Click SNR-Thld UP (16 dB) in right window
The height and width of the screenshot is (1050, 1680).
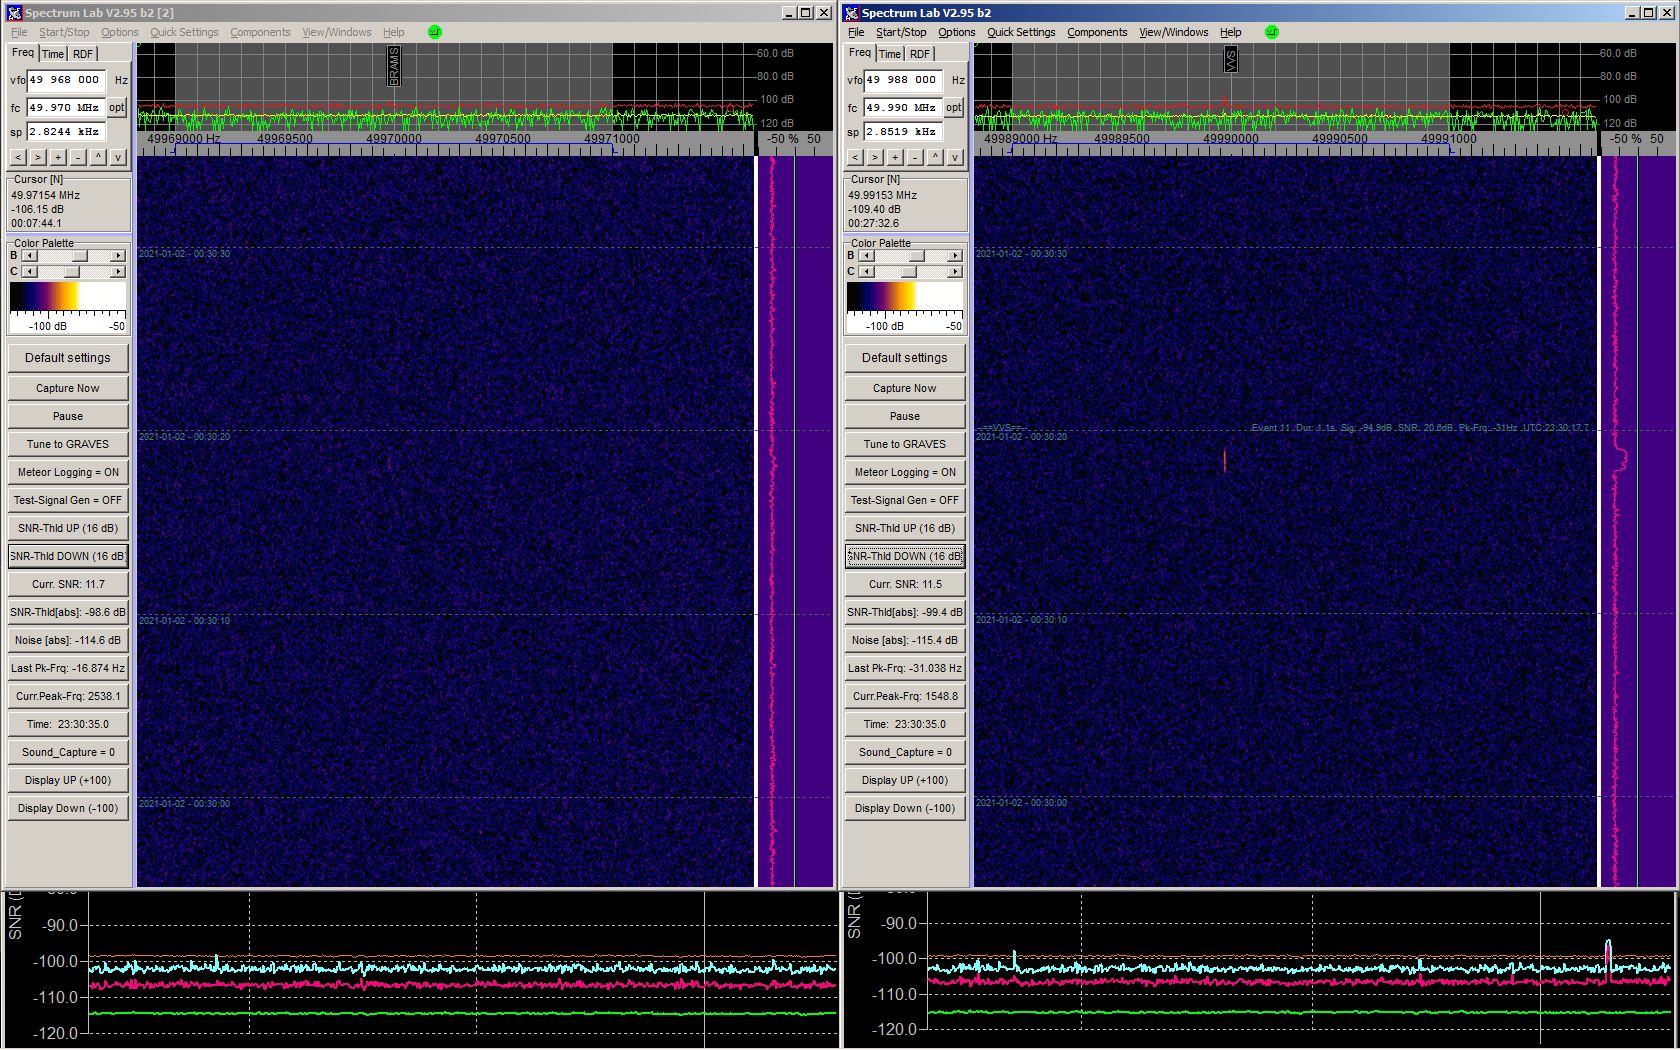click(905, 528)
